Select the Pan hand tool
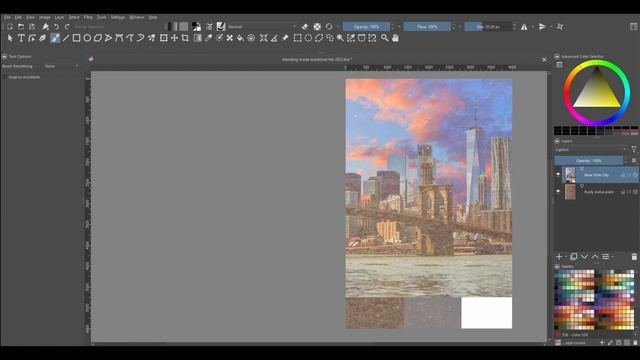Image resolution: width=640 pixels, height=360 pixels. click(395, 38)
